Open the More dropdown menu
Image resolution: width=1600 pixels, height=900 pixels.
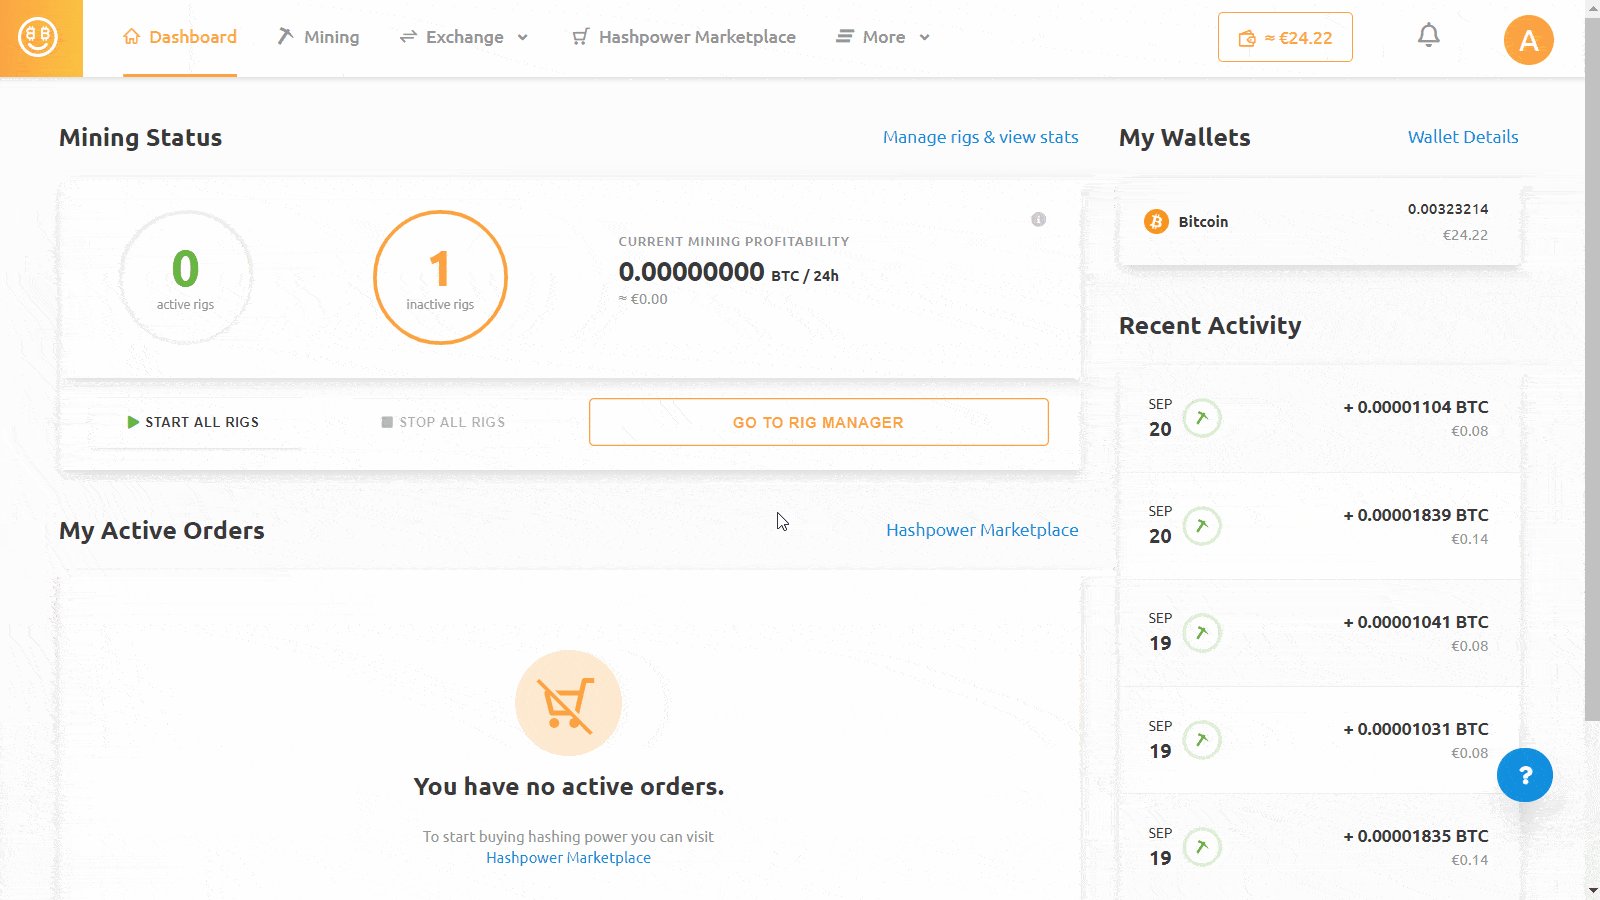(882, 36)
